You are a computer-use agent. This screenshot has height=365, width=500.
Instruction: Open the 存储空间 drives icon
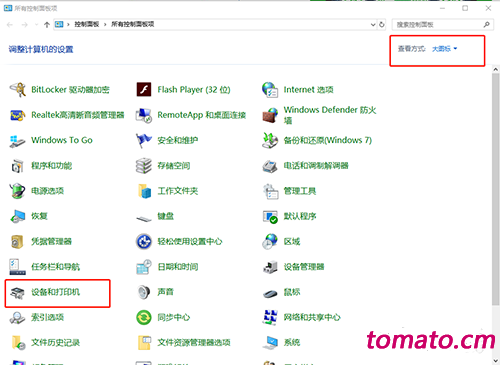pyautogui.click(x=144, y=166)
